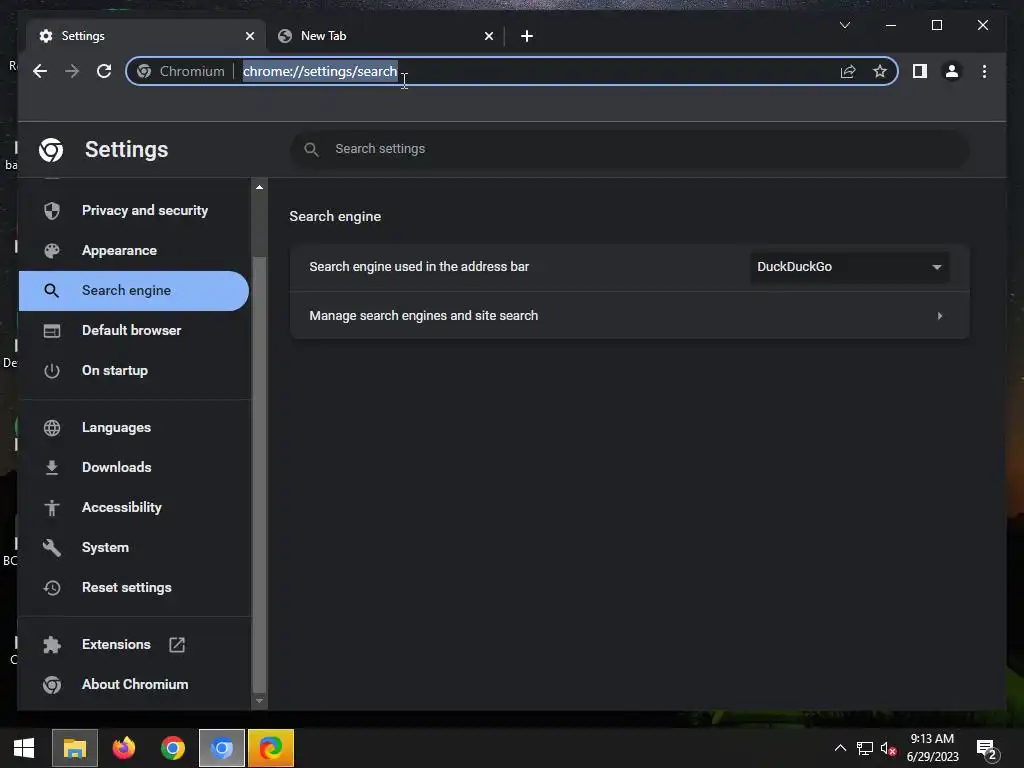
Task: Expand Manage search engines and site search
Action: (630, 315)
